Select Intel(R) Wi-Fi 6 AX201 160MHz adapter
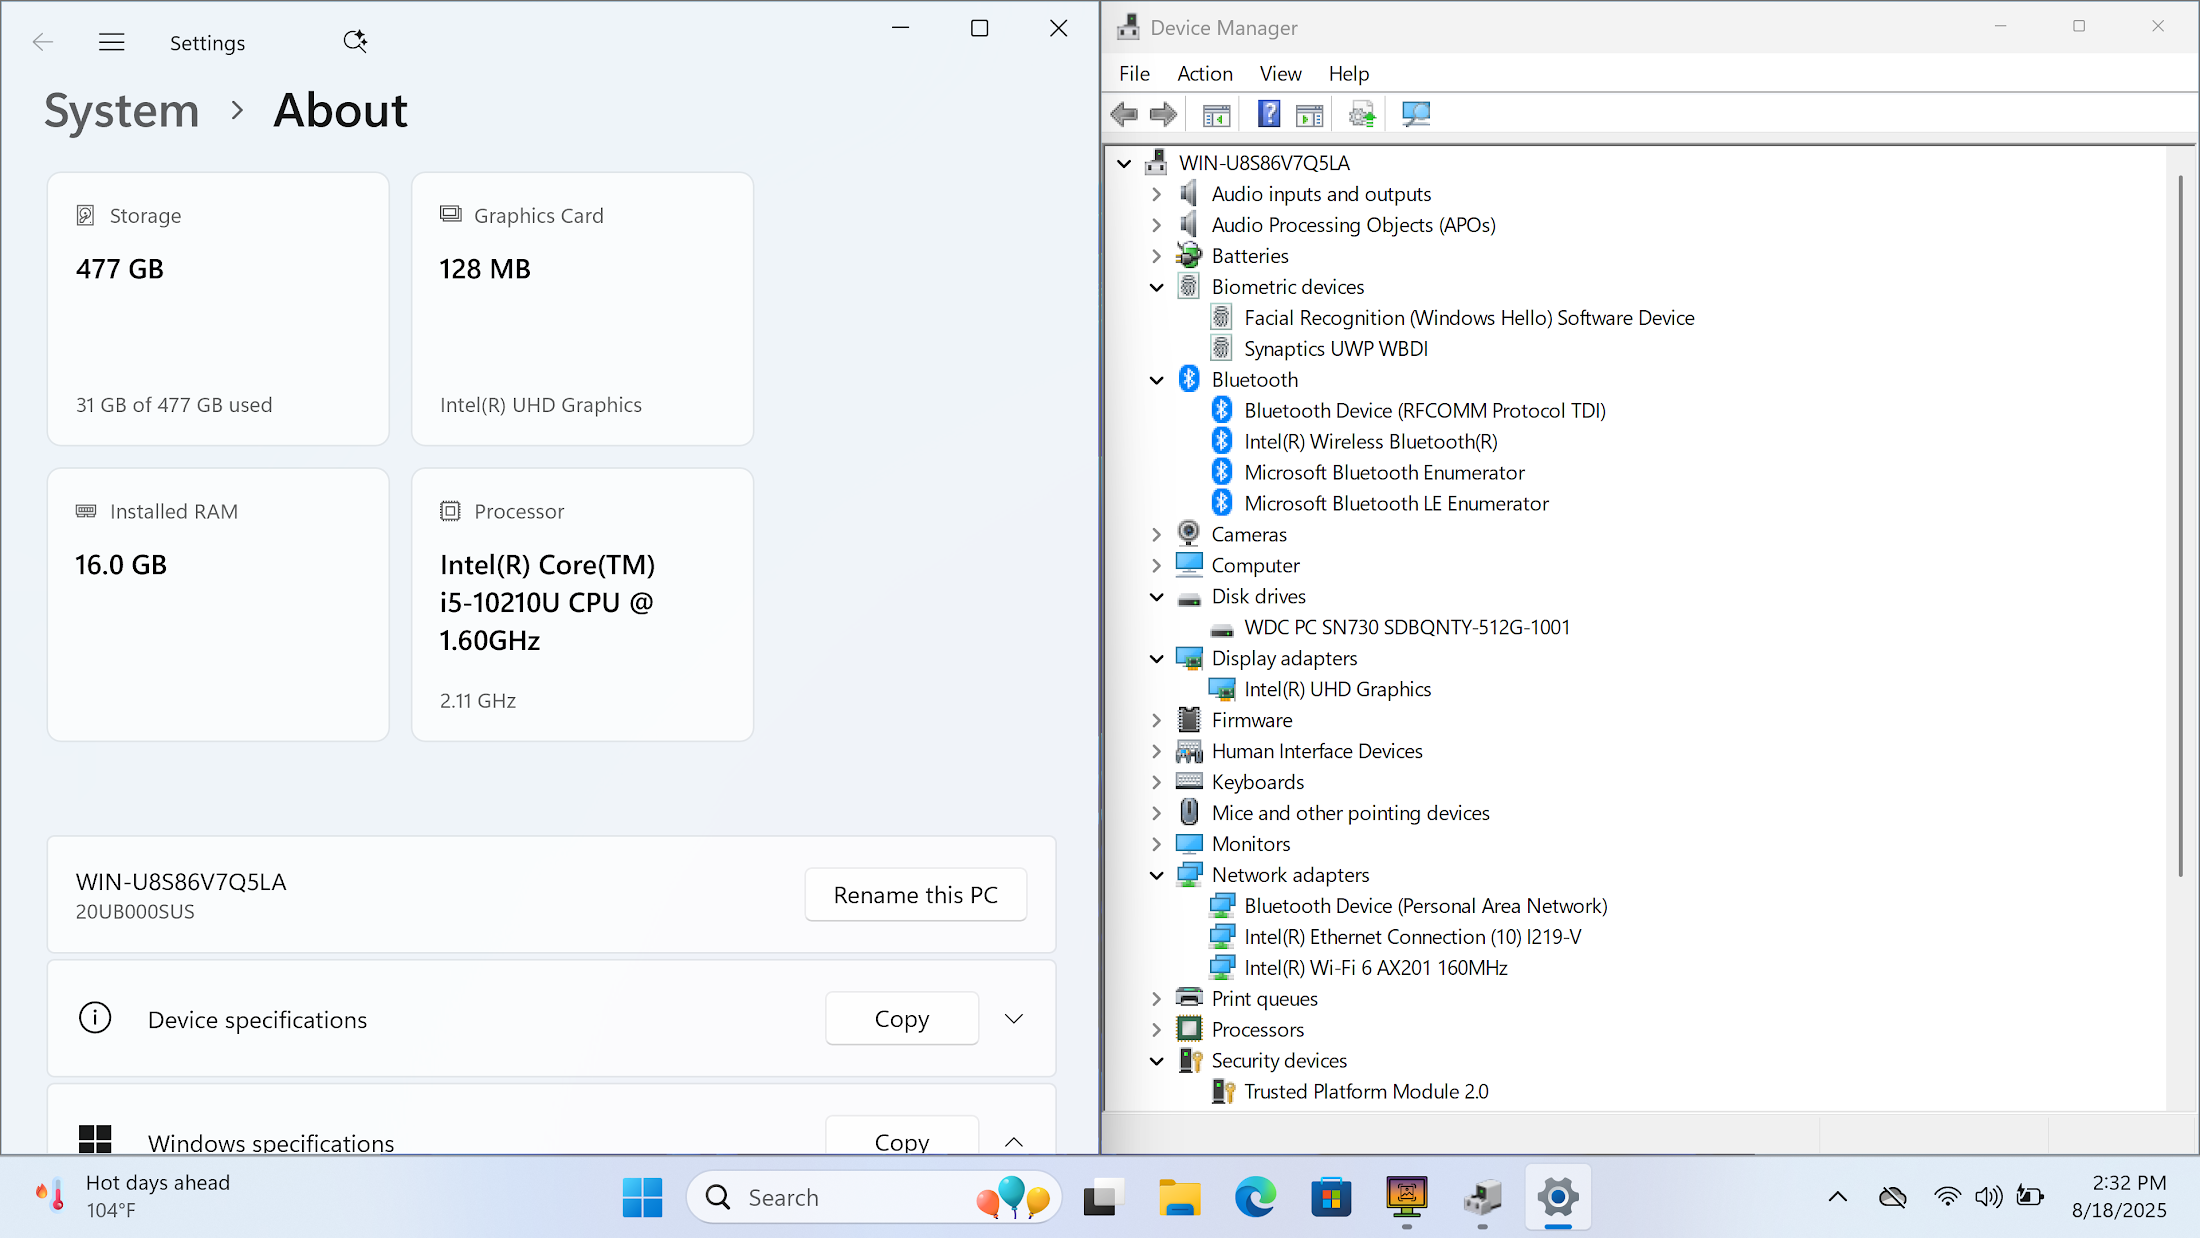Screen dimensions: 2200x1238 click(x=1375, y=968)
